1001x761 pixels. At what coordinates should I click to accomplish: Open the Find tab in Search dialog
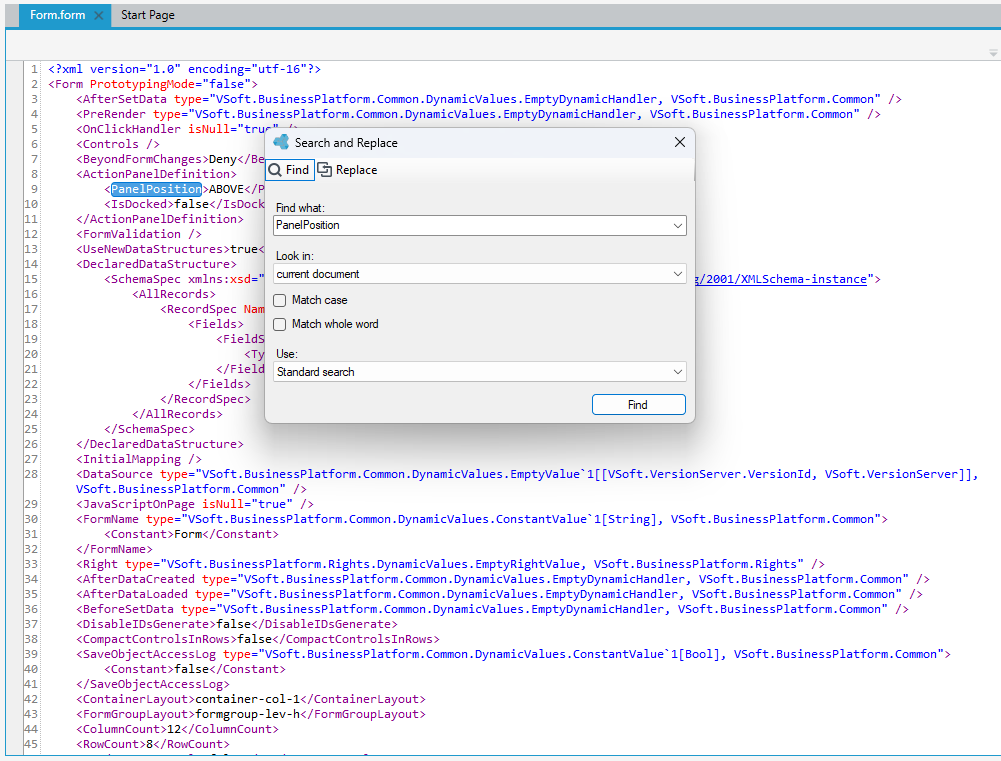point(290,170)
